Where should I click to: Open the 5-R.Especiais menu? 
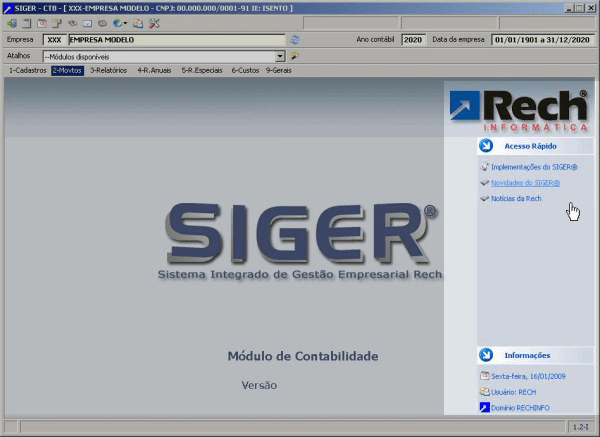coord(202,70)
